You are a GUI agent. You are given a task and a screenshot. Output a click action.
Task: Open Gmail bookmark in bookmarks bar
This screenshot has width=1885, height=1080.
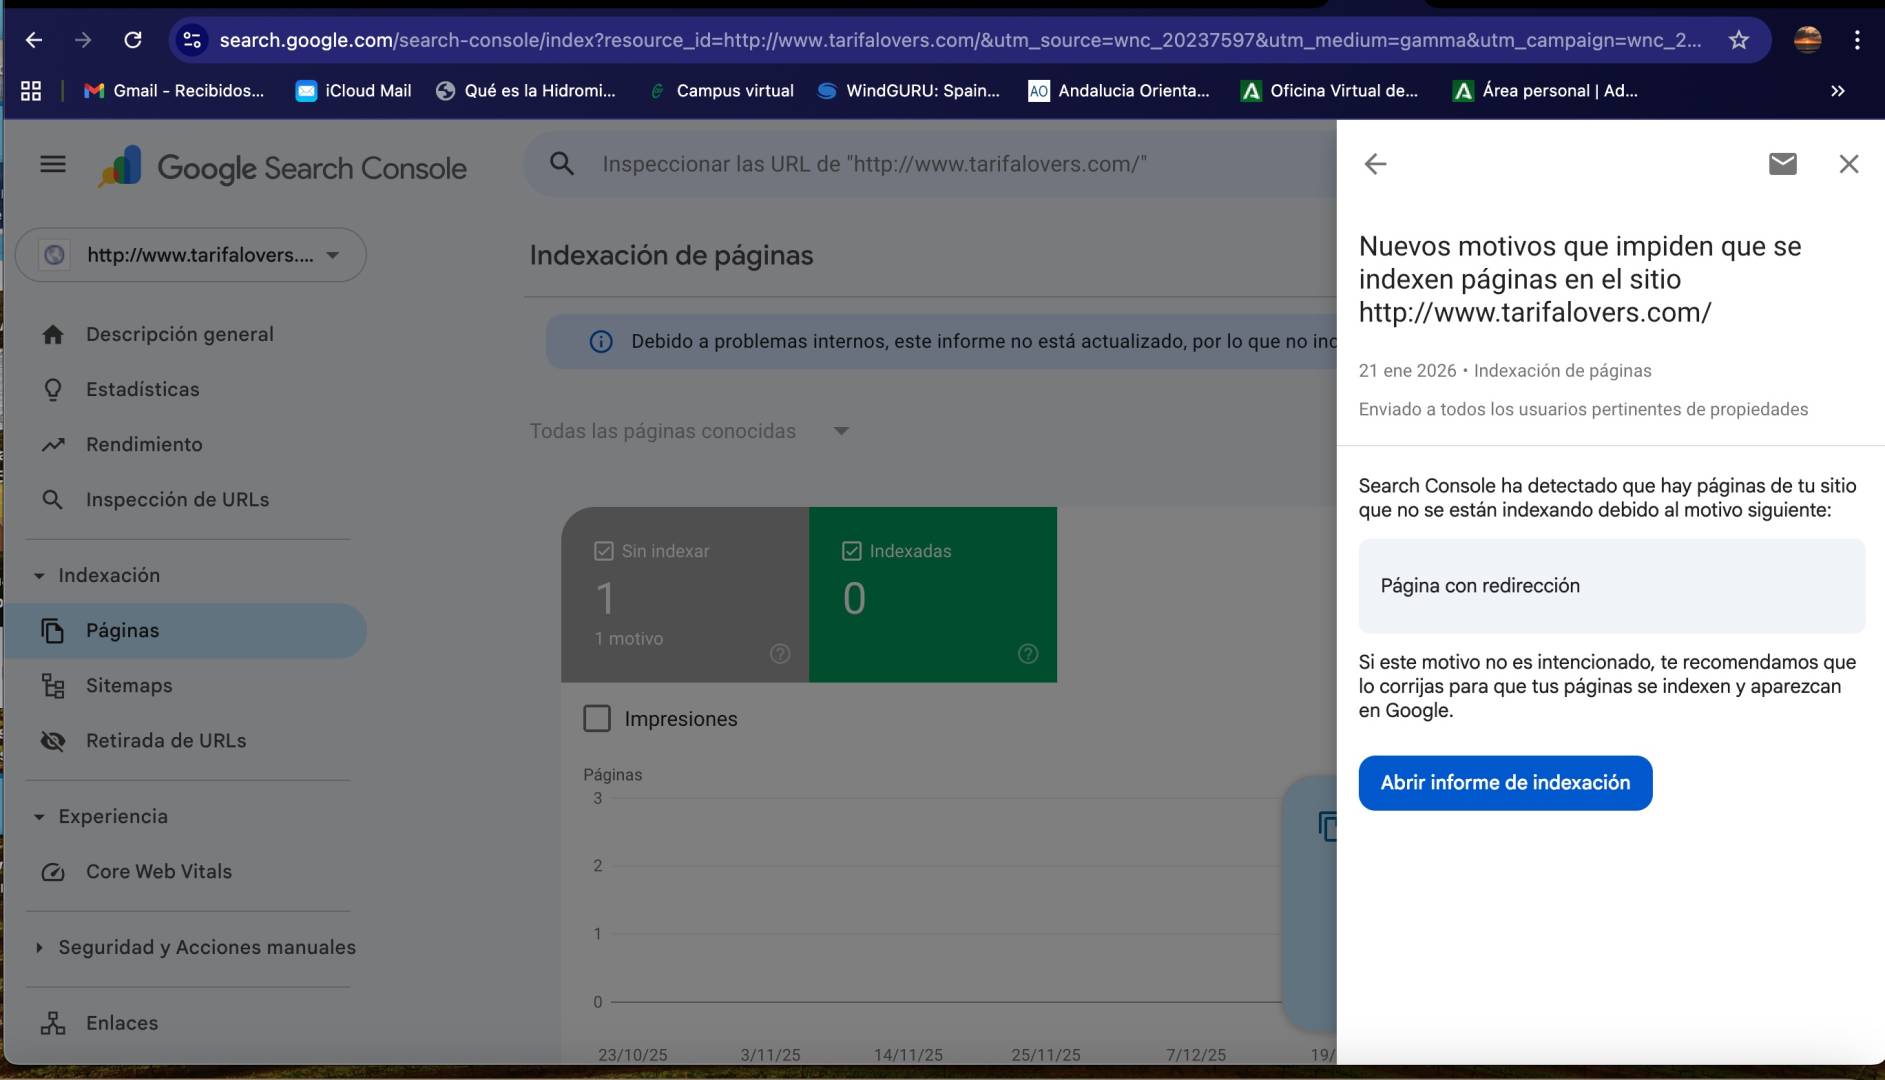point(174,91)
